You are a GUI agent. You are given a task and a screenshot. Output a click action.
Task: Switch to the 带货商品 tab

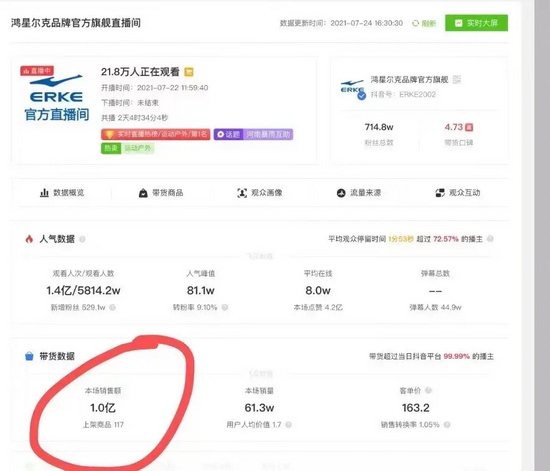click(x=161, y=193)
